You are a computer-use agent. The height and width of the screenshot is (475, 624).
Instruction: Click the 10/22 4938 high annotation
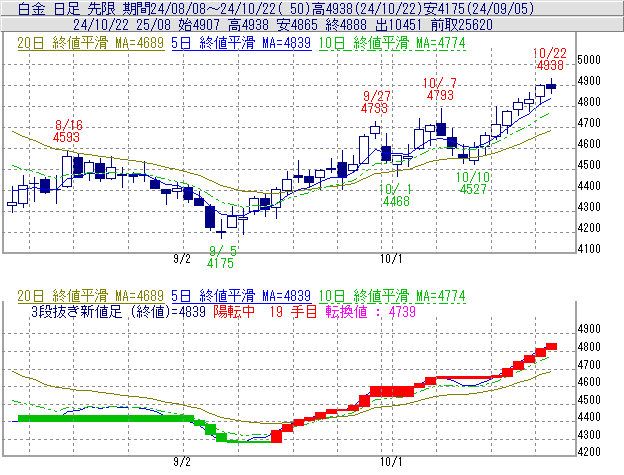click(x=550, y=59)
